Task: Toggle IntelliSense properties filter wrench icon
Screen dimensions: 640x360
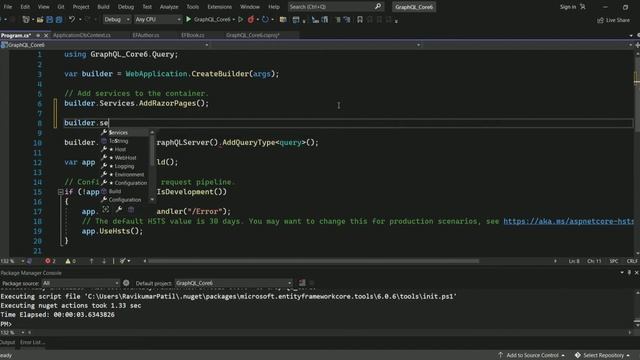Action: click(118, 209)
